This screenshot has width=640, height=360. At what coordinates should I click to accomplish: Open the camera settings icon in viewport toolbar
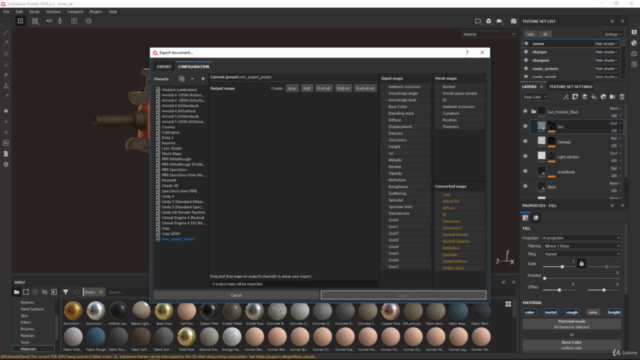(x=500, y=21)
